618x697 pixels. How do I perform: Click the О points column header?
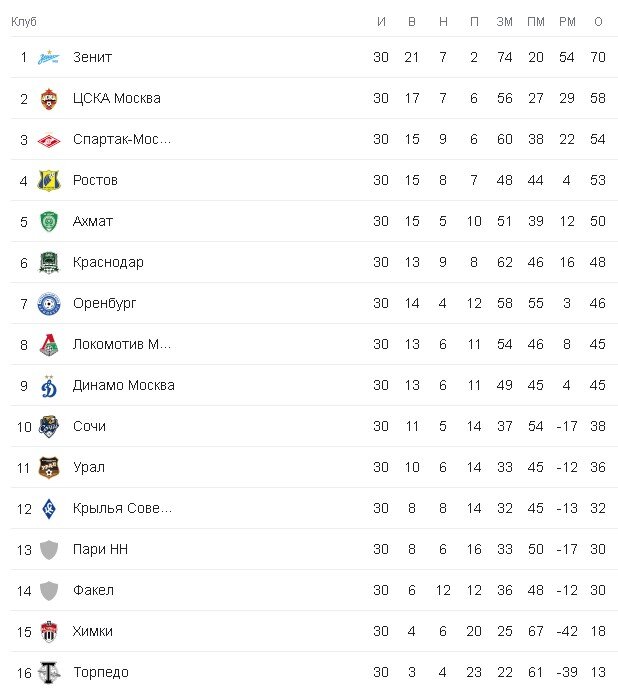tap(598, 22)
